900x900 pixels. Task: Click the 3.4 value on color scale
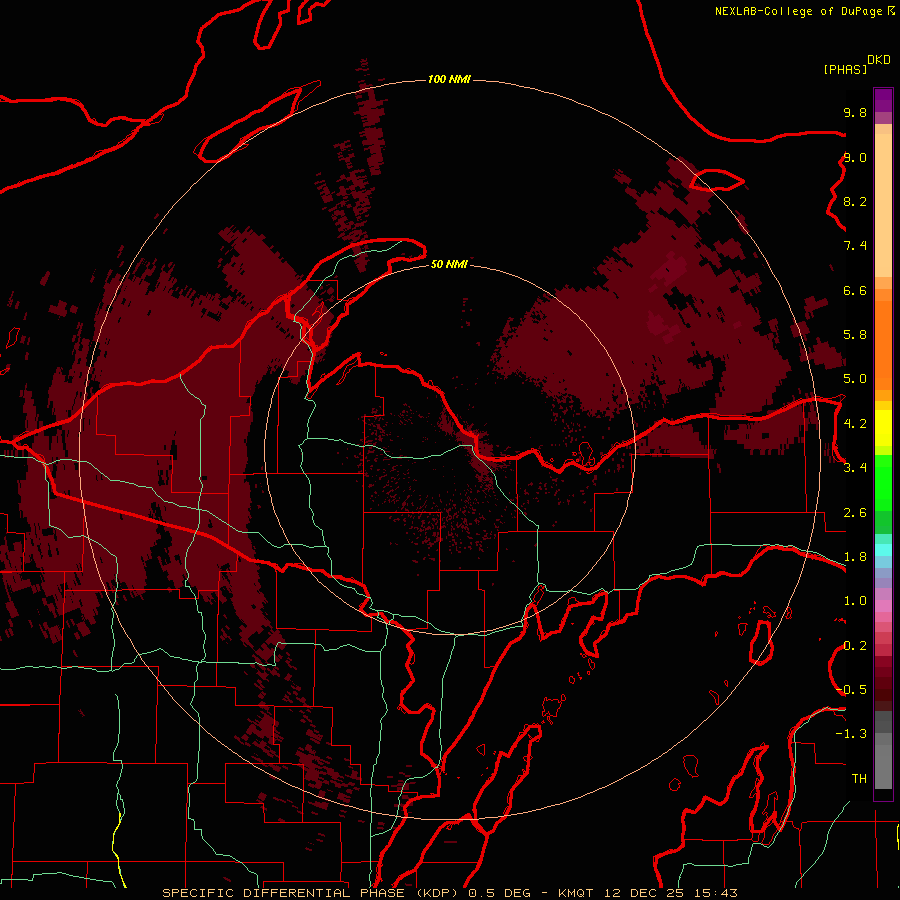[855, 468]
